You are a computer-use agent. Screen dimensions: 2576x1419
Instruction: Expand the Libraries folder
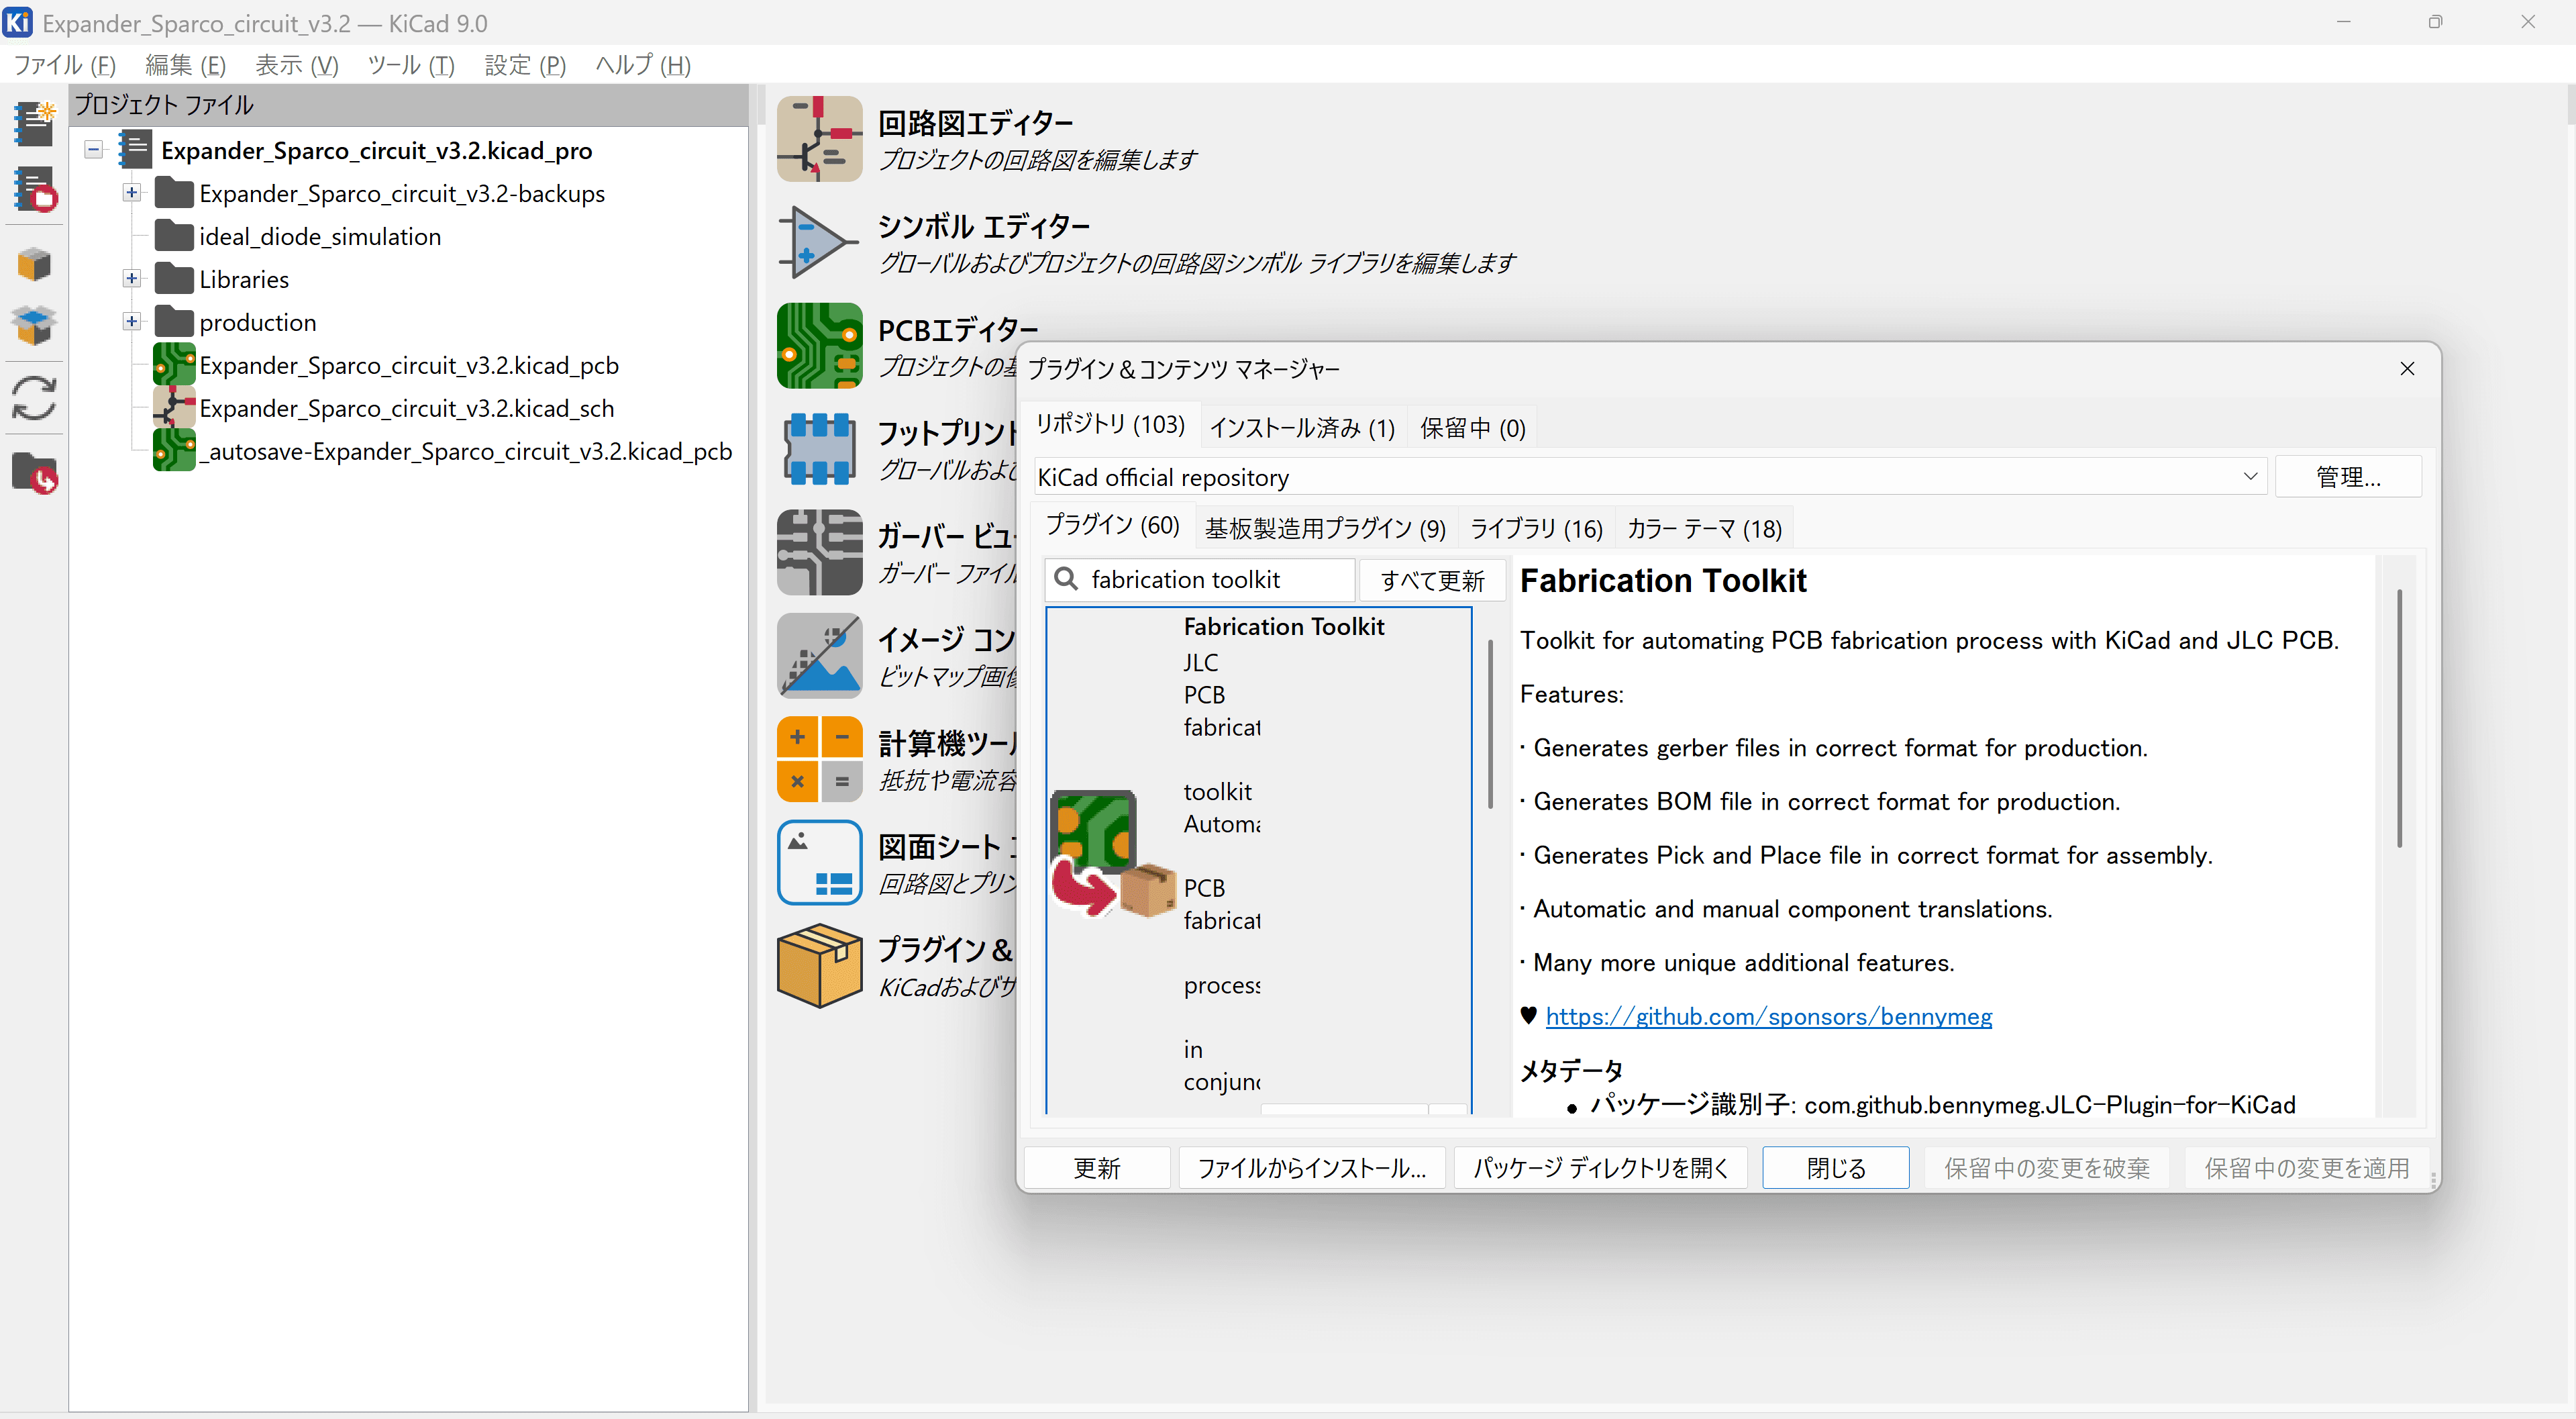pos(131,278)
